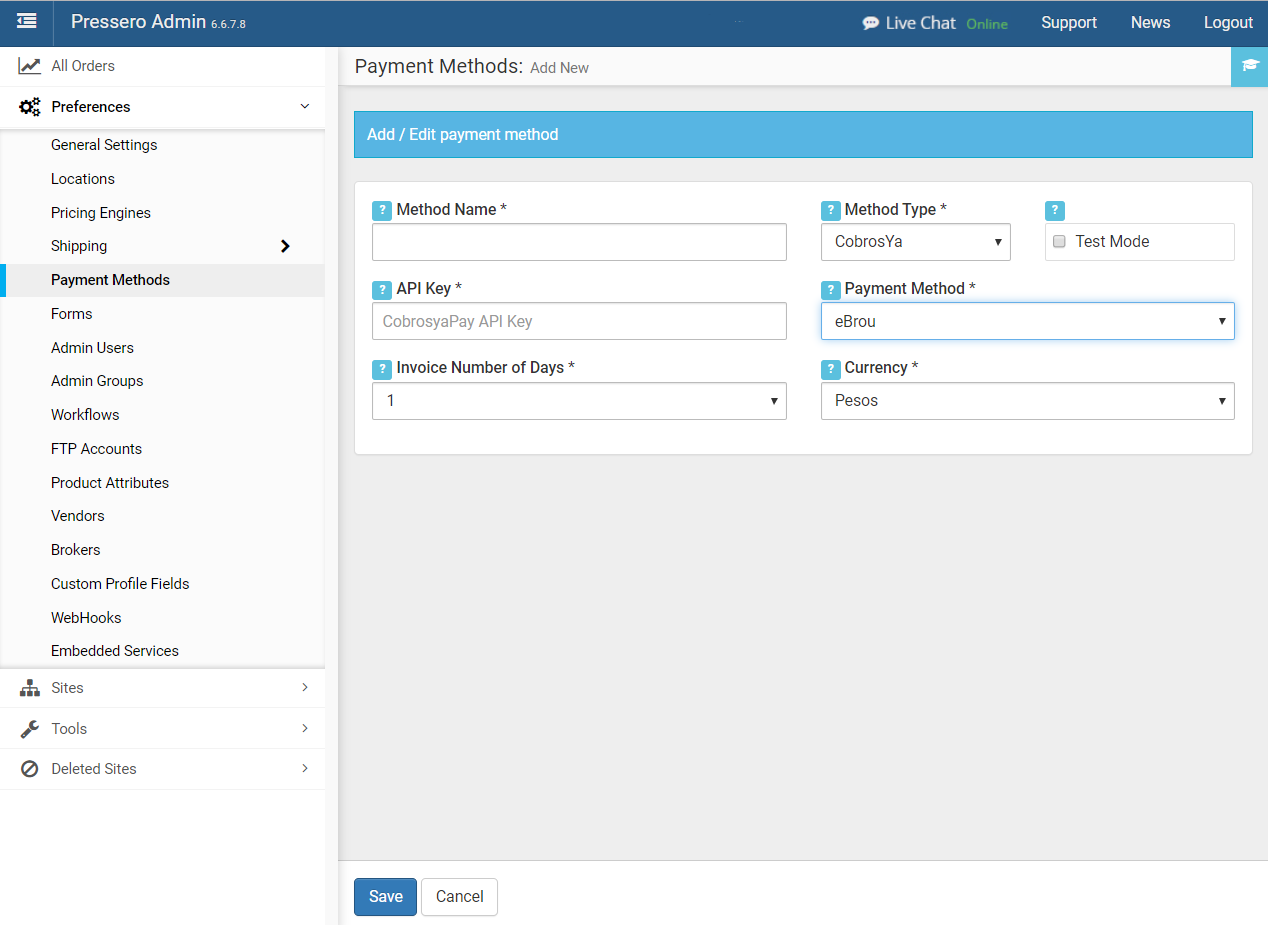Open the Payment Method eBrou dropdown

click(1027, 321)
